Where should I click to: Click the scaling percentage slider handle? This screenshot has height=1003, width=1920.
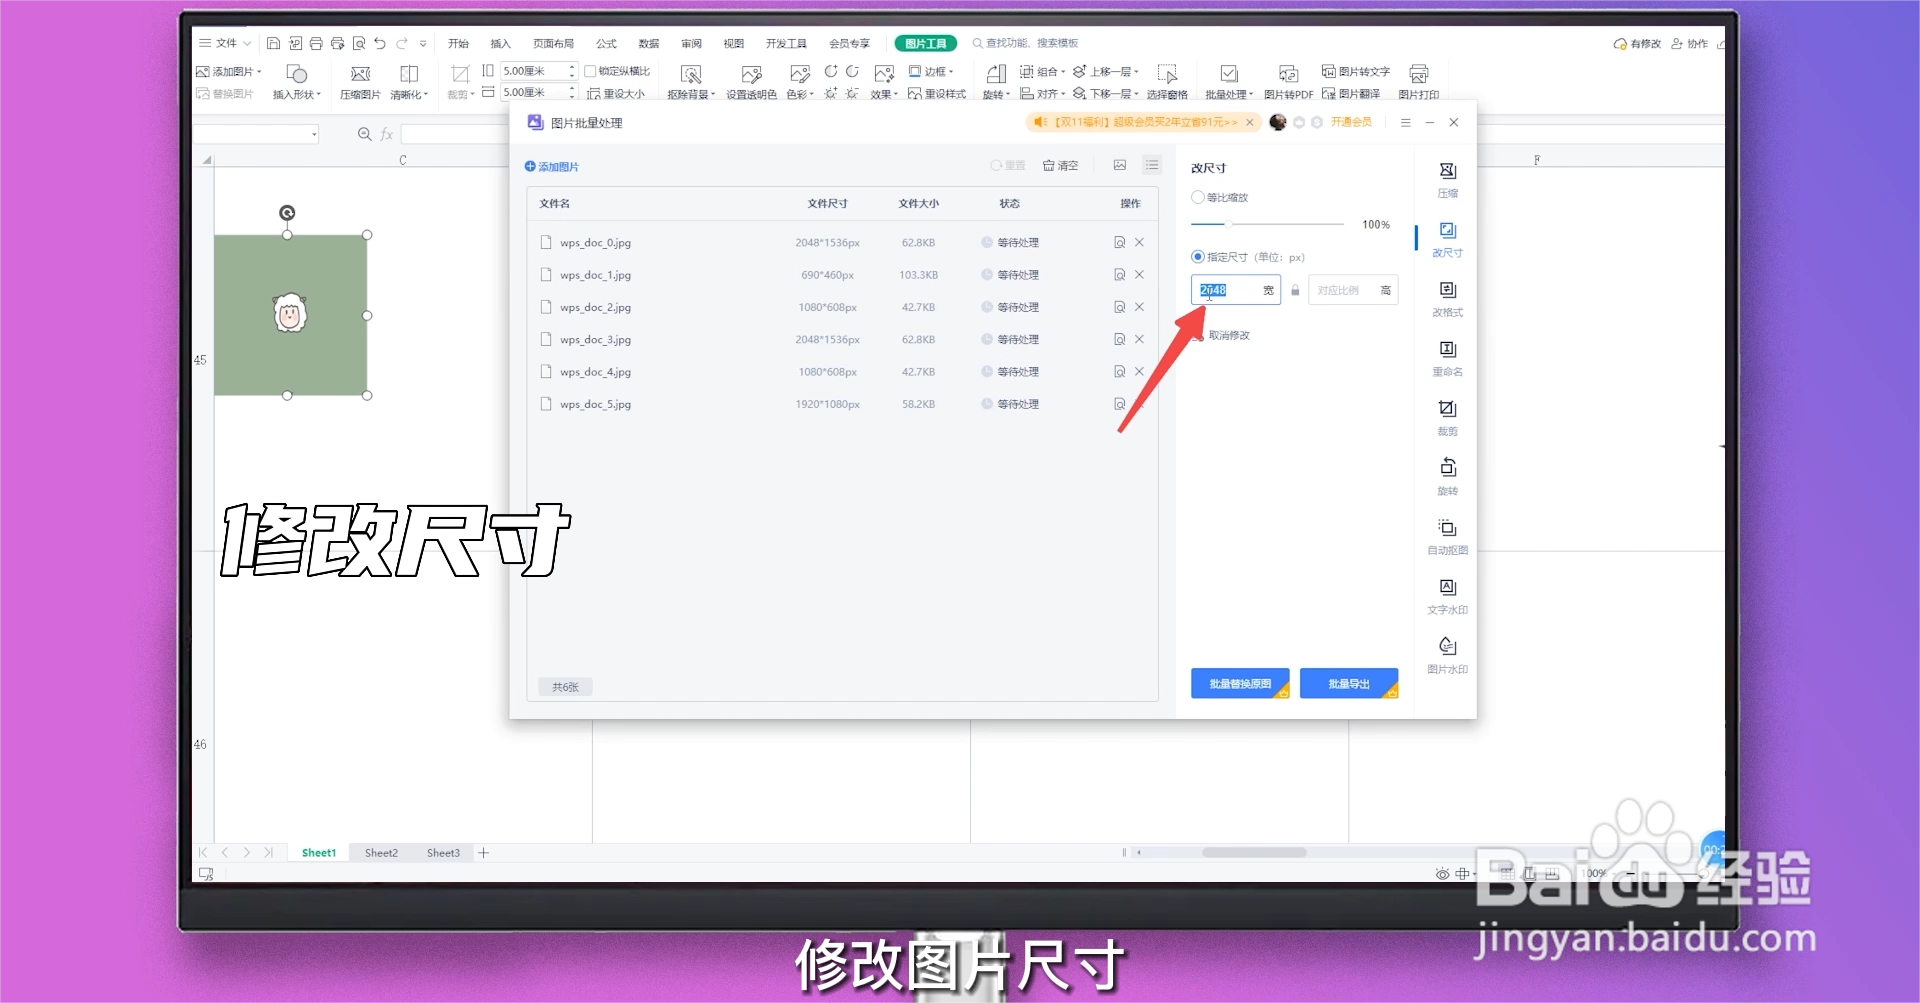tap(1228, 224)
